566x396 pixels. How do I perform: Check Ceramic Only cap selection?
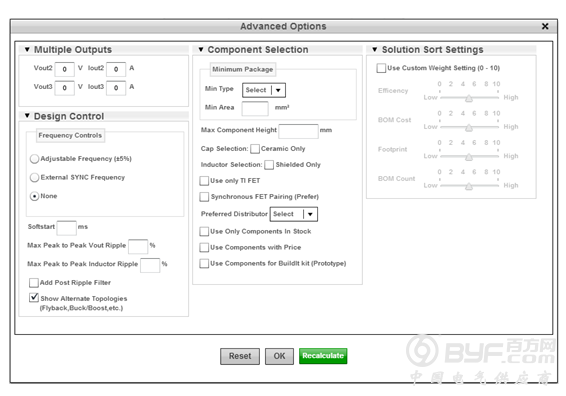coord(255,149)
